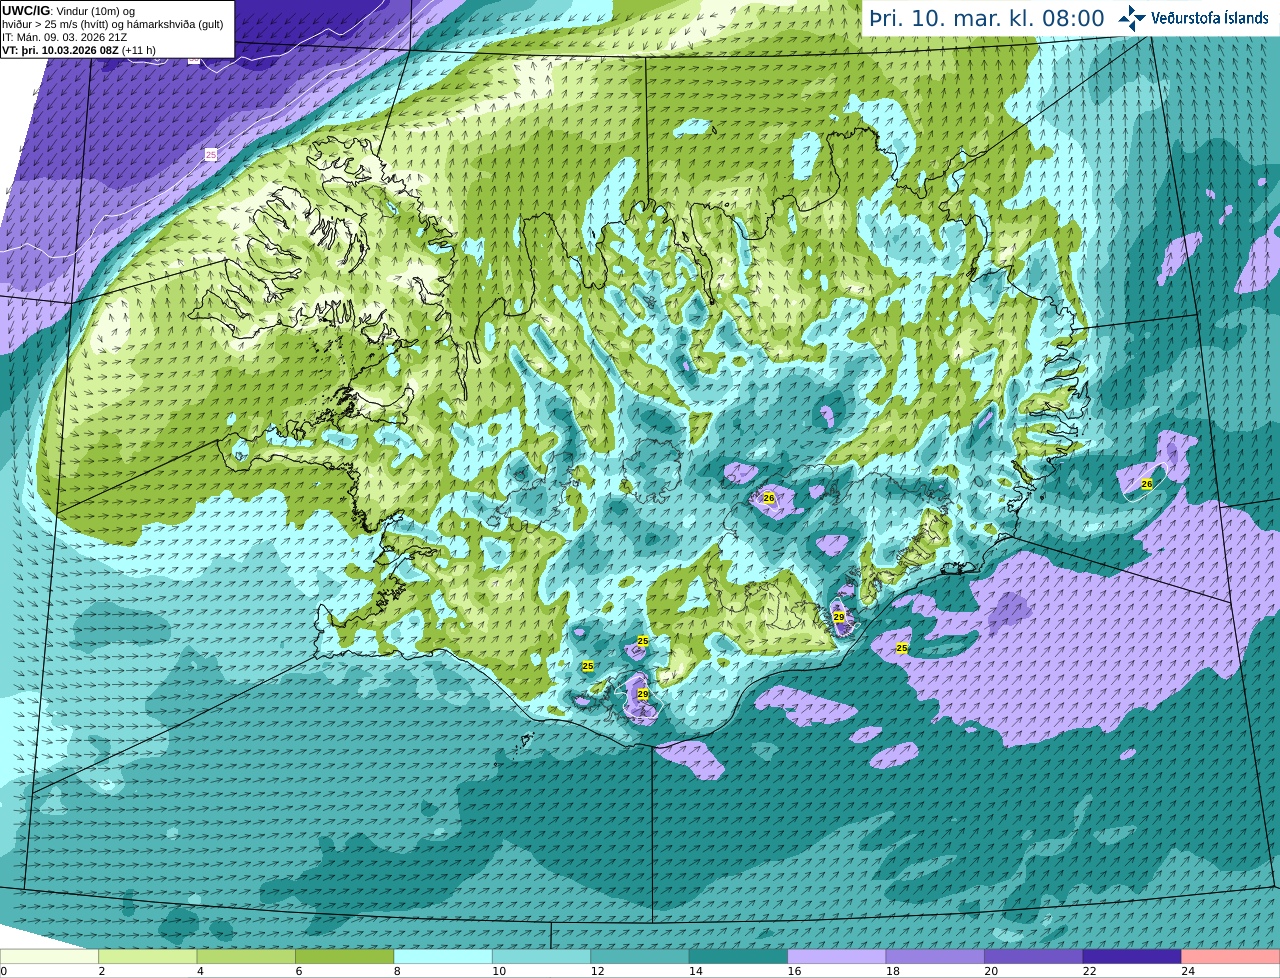The height and width of the screenshot is (978, 1280).
Task: Select the 'Þri. 10. mar. kl. 08:00' header
Action: [x=986, y=18]
